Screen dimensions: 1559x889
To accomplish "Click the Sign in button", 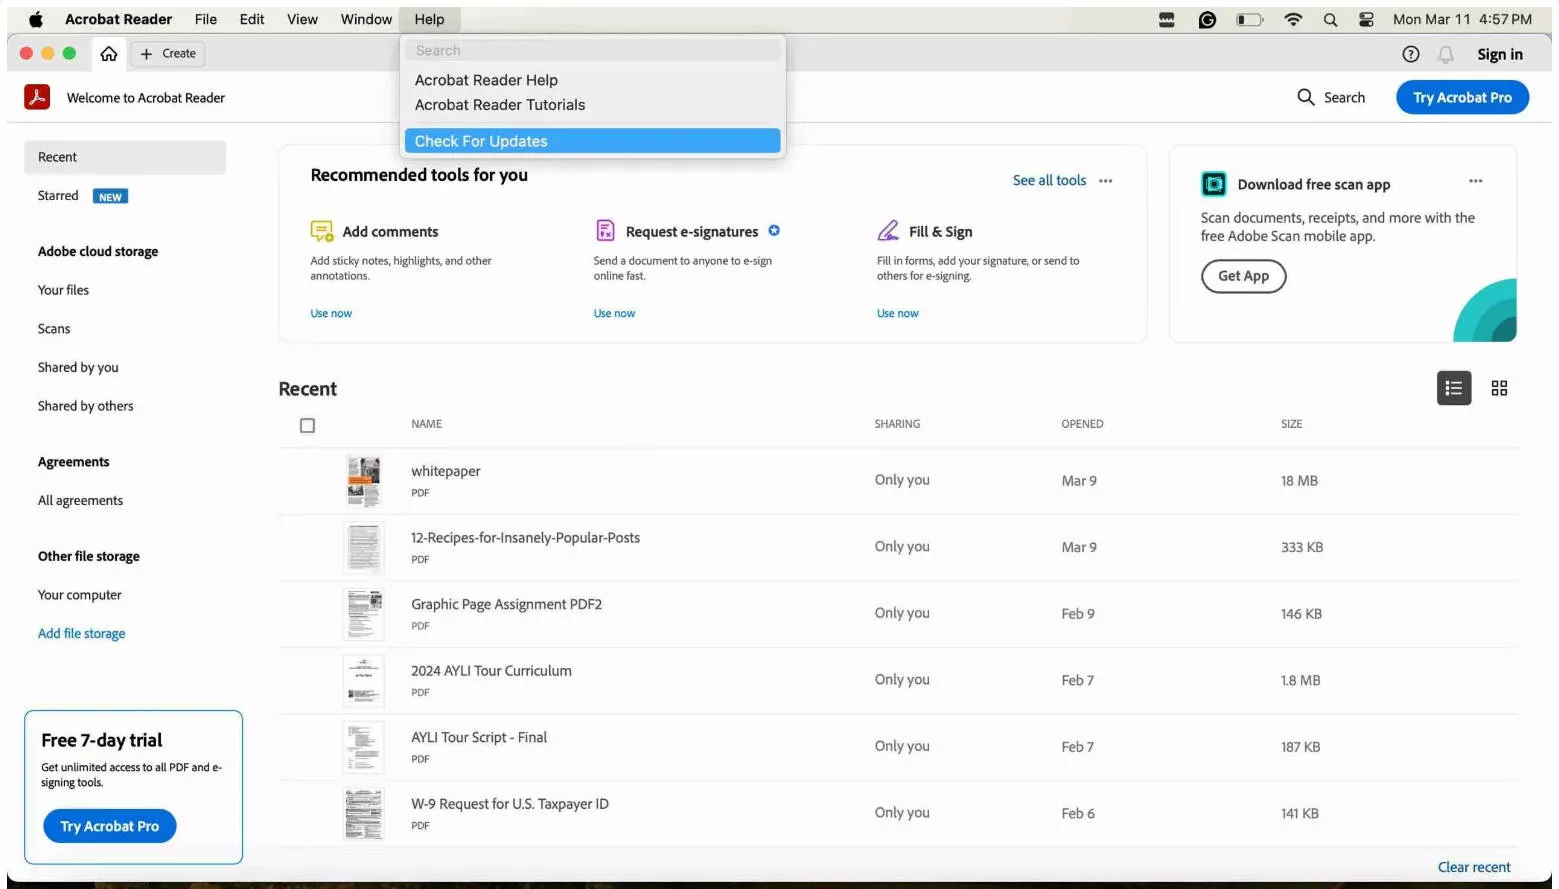I will pos(1500,54).
